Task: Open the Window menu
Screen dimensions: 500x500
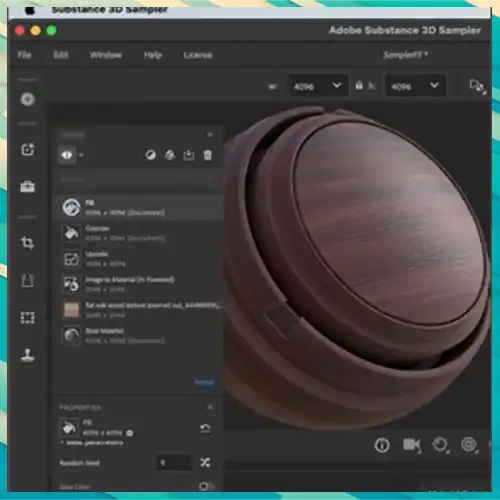Action: coord(106,55)
